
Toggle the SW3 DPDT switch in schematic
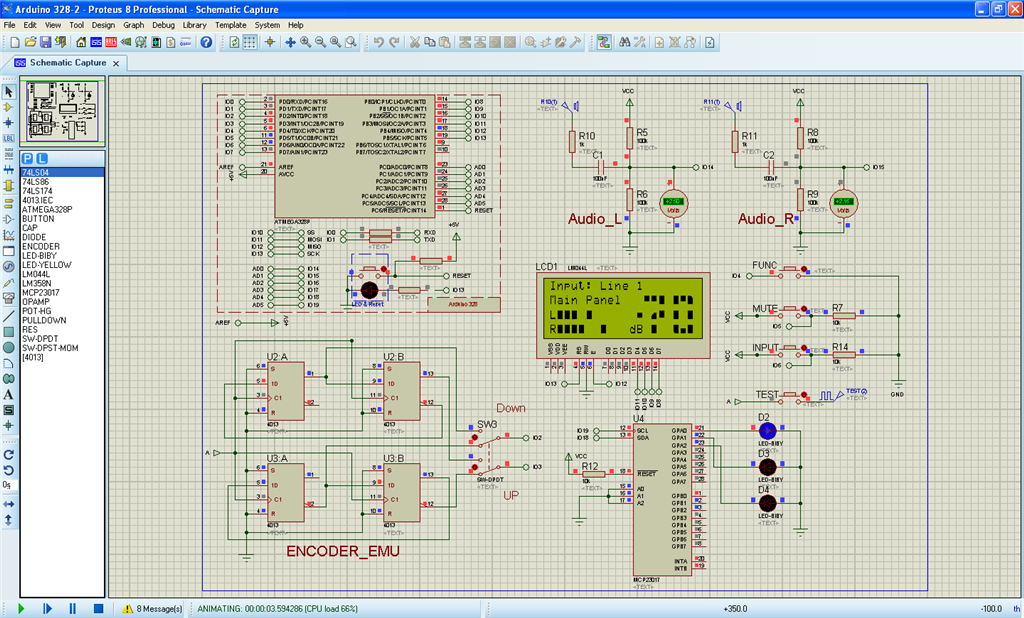point(488,452)
